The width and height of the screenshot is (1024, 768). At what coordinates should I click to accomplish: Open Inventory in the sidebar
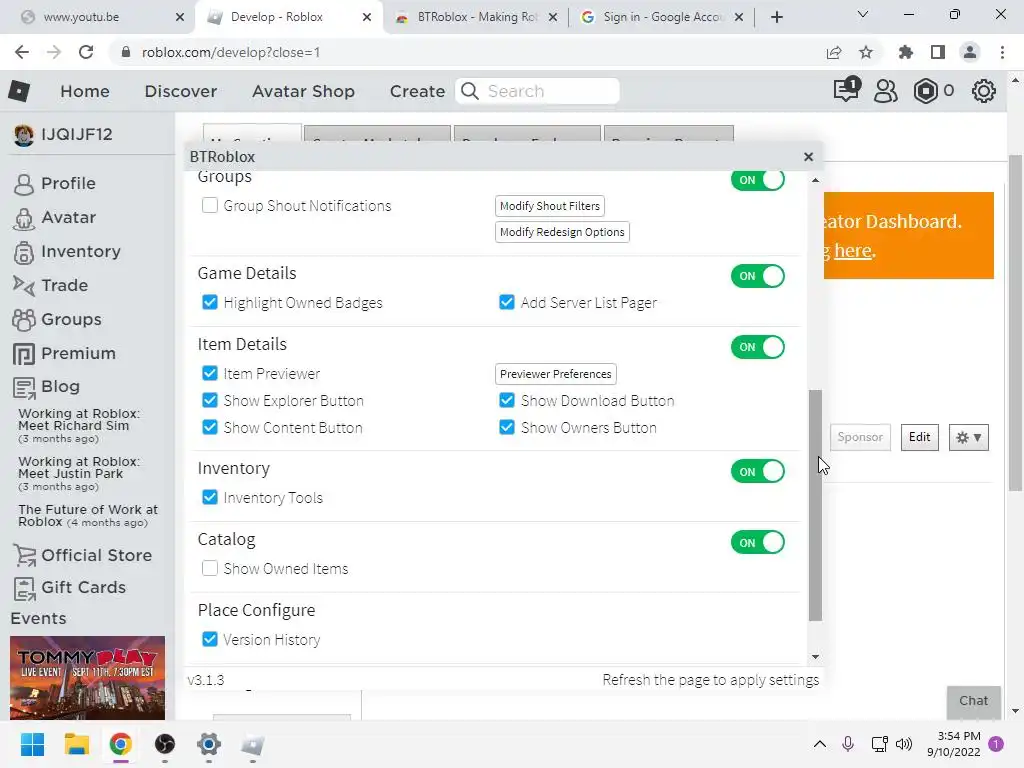(81, 251)
